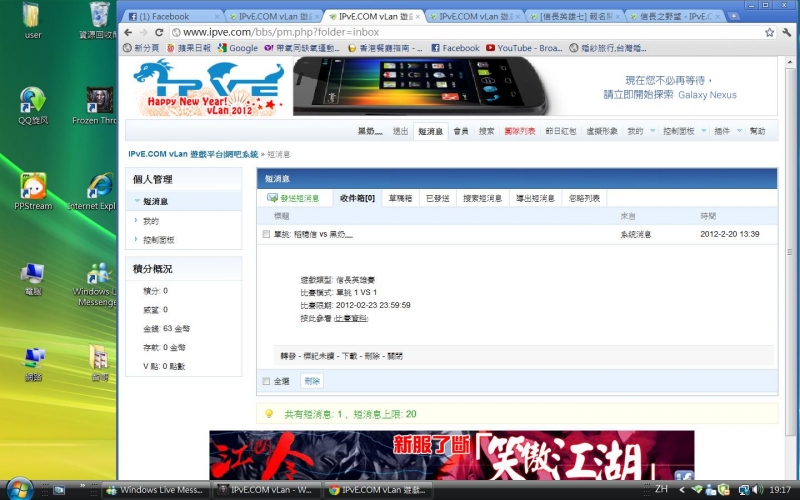Open the 導出短消息 tab

535,198
